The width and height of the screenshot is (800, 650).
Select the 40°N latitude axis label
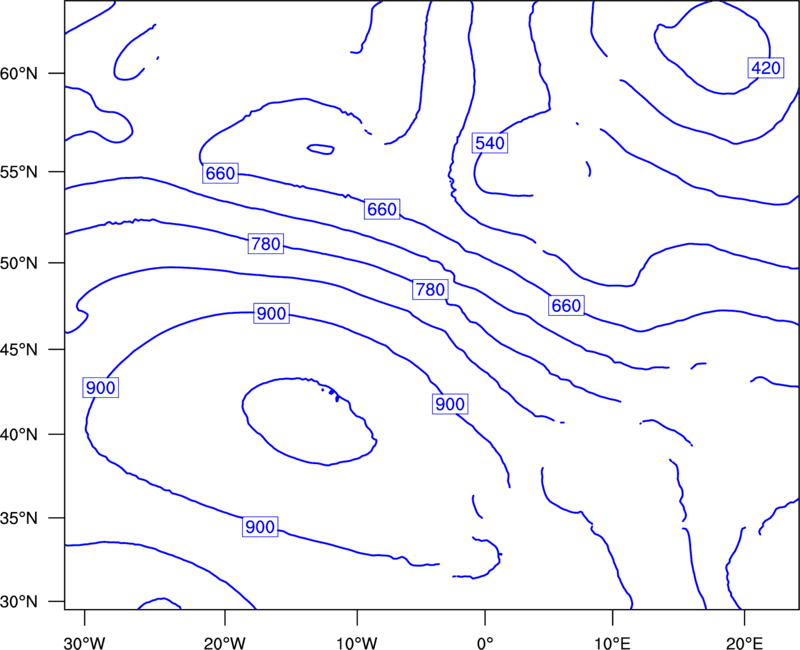[19, 435]
